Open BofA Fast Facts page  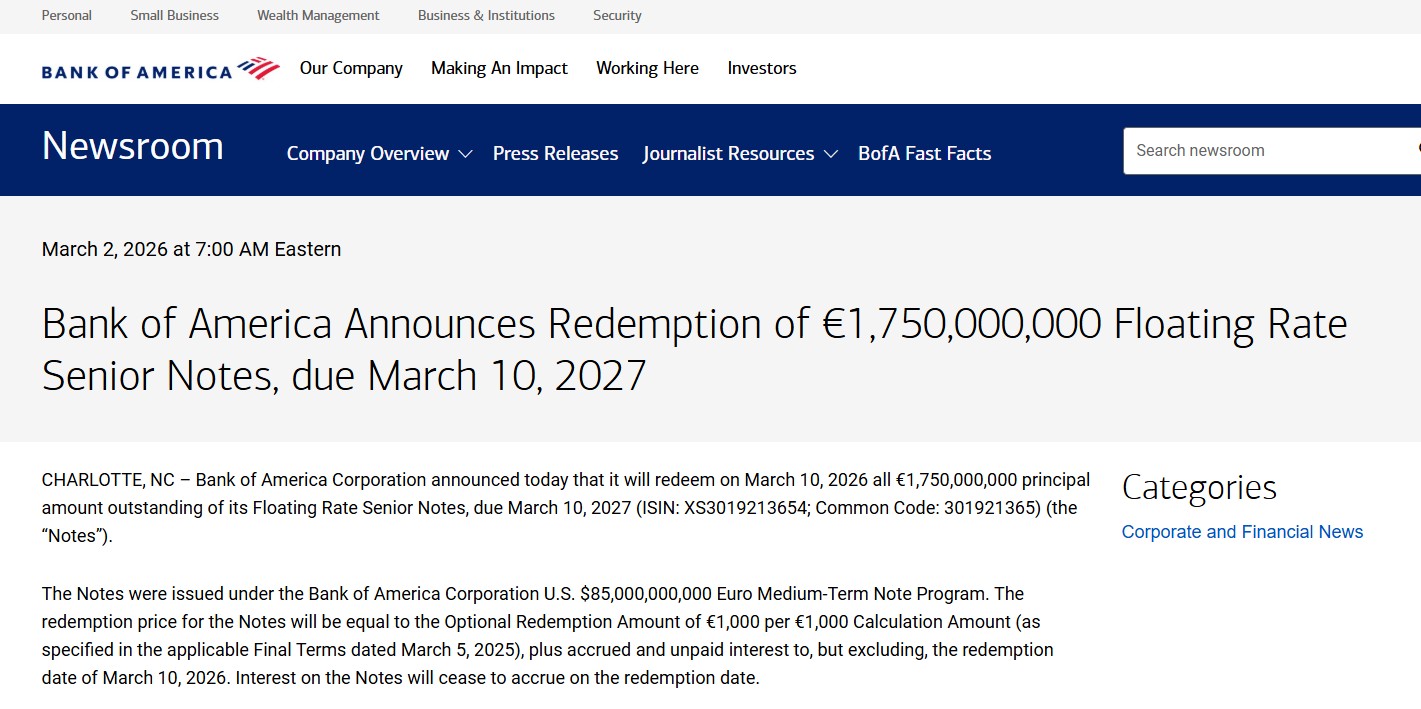pyautogui.click(x=924, y=154)
